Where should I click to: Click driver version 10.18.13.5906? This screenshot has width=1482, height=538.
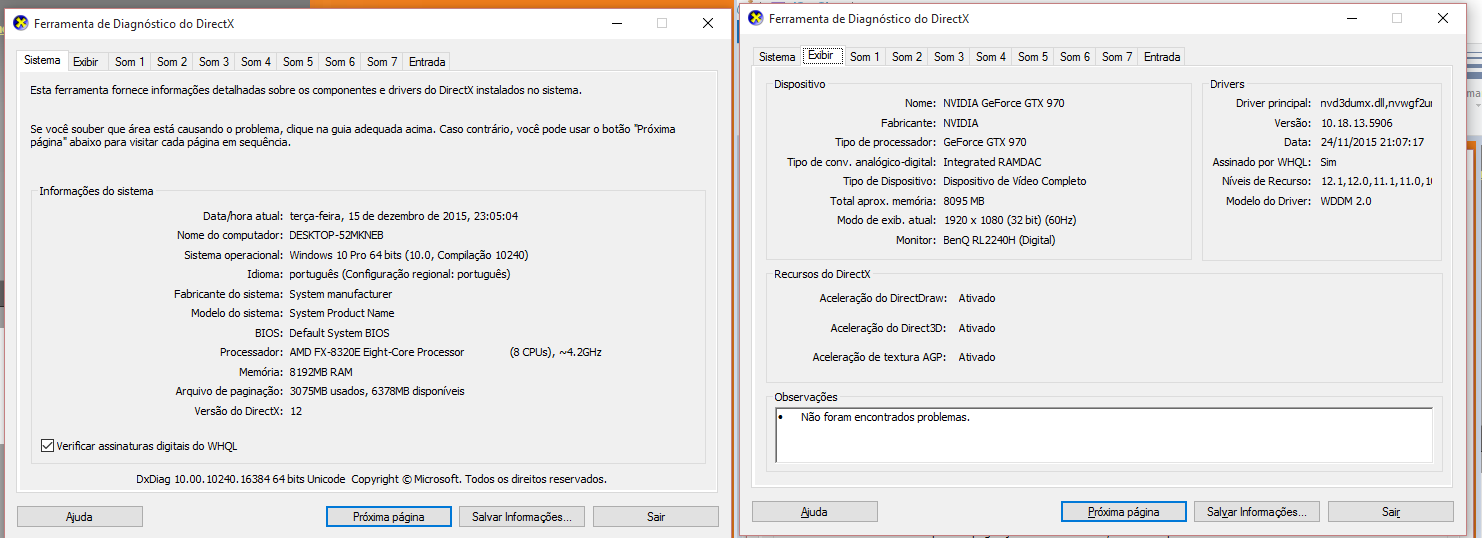pyautogui.click(x=1357, y=123)
